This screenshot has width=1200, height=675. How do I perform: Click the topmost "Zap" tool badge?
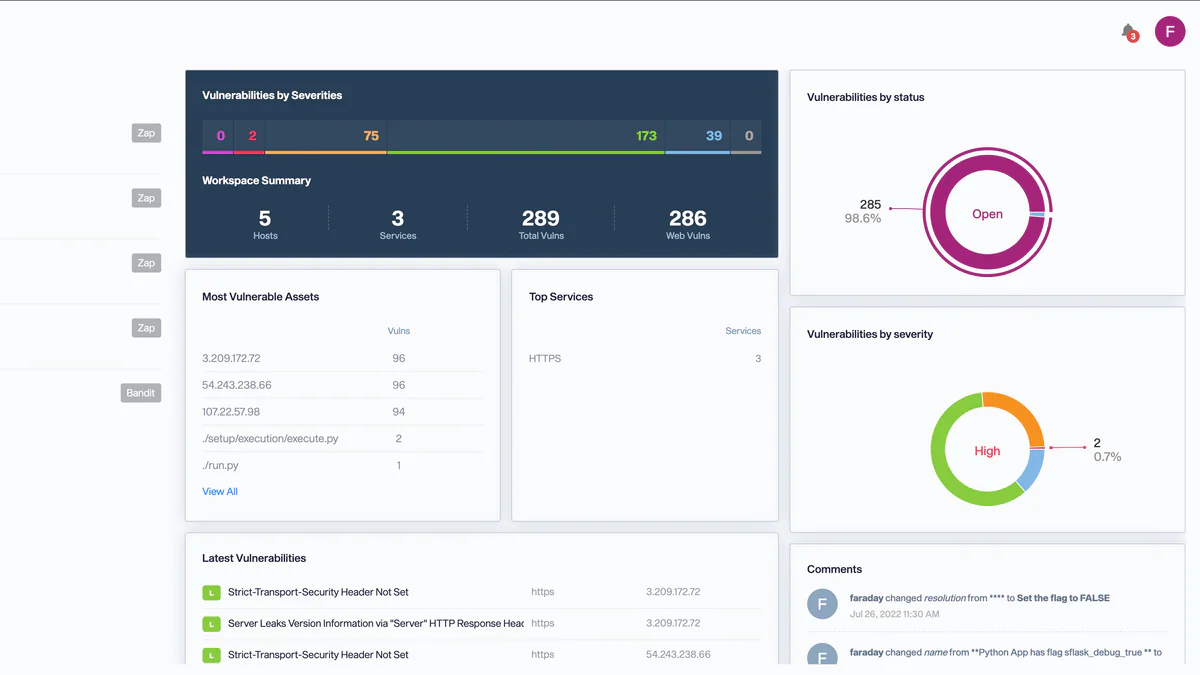(146, 132)
